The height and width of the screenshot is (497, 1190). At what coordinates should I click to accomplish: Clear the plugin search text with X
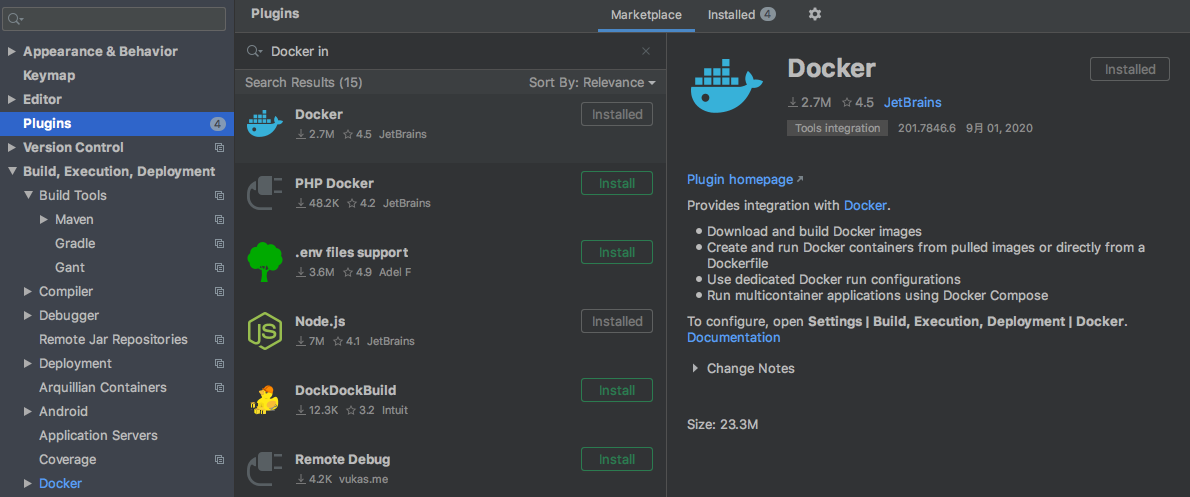coord(646,51)
